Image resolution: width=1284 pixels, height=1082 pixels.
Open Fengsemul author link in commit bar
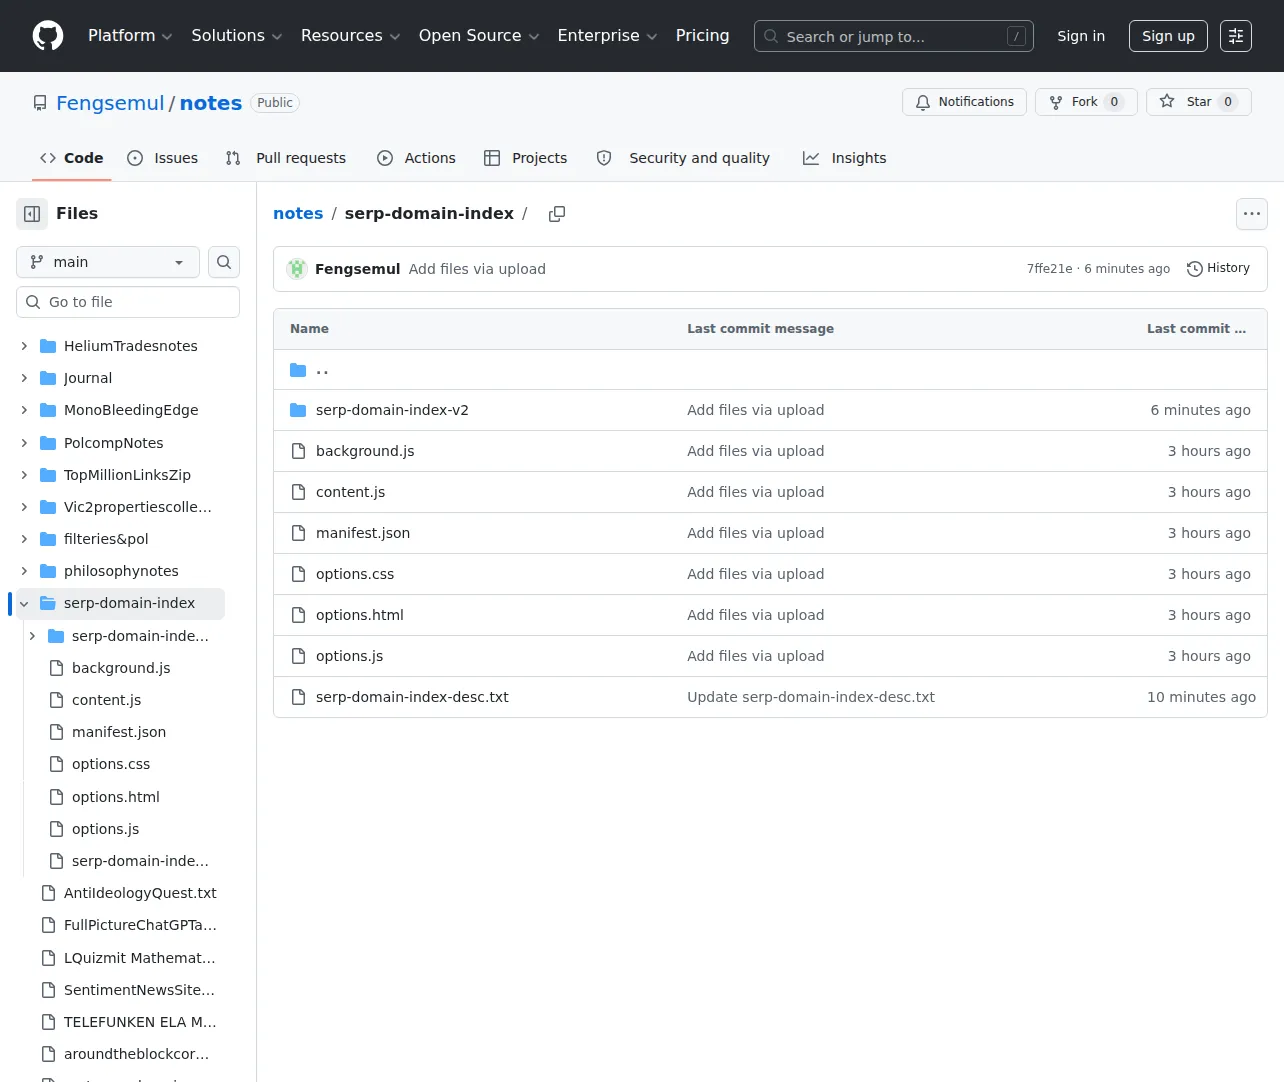[x=357, y=269]
